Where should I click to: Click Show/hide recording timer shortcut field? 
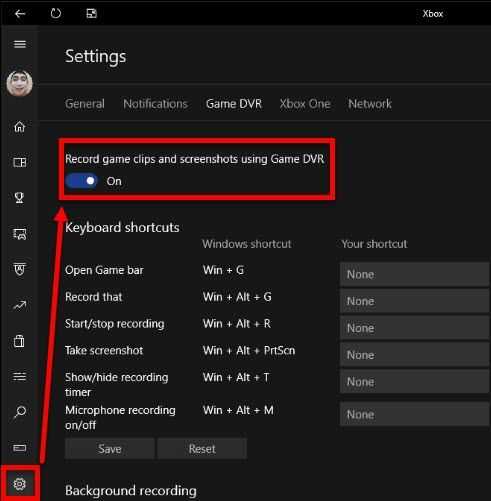415,382
